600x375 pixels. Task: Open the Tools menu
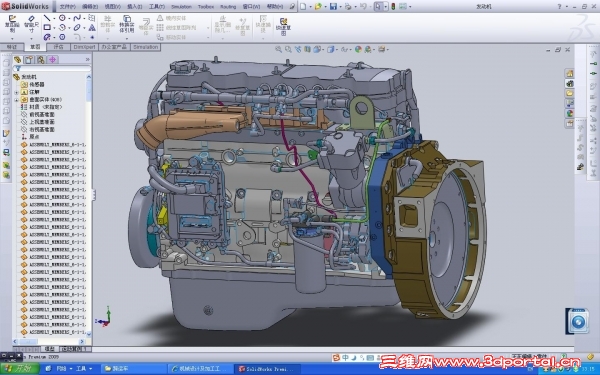point(157,7)
